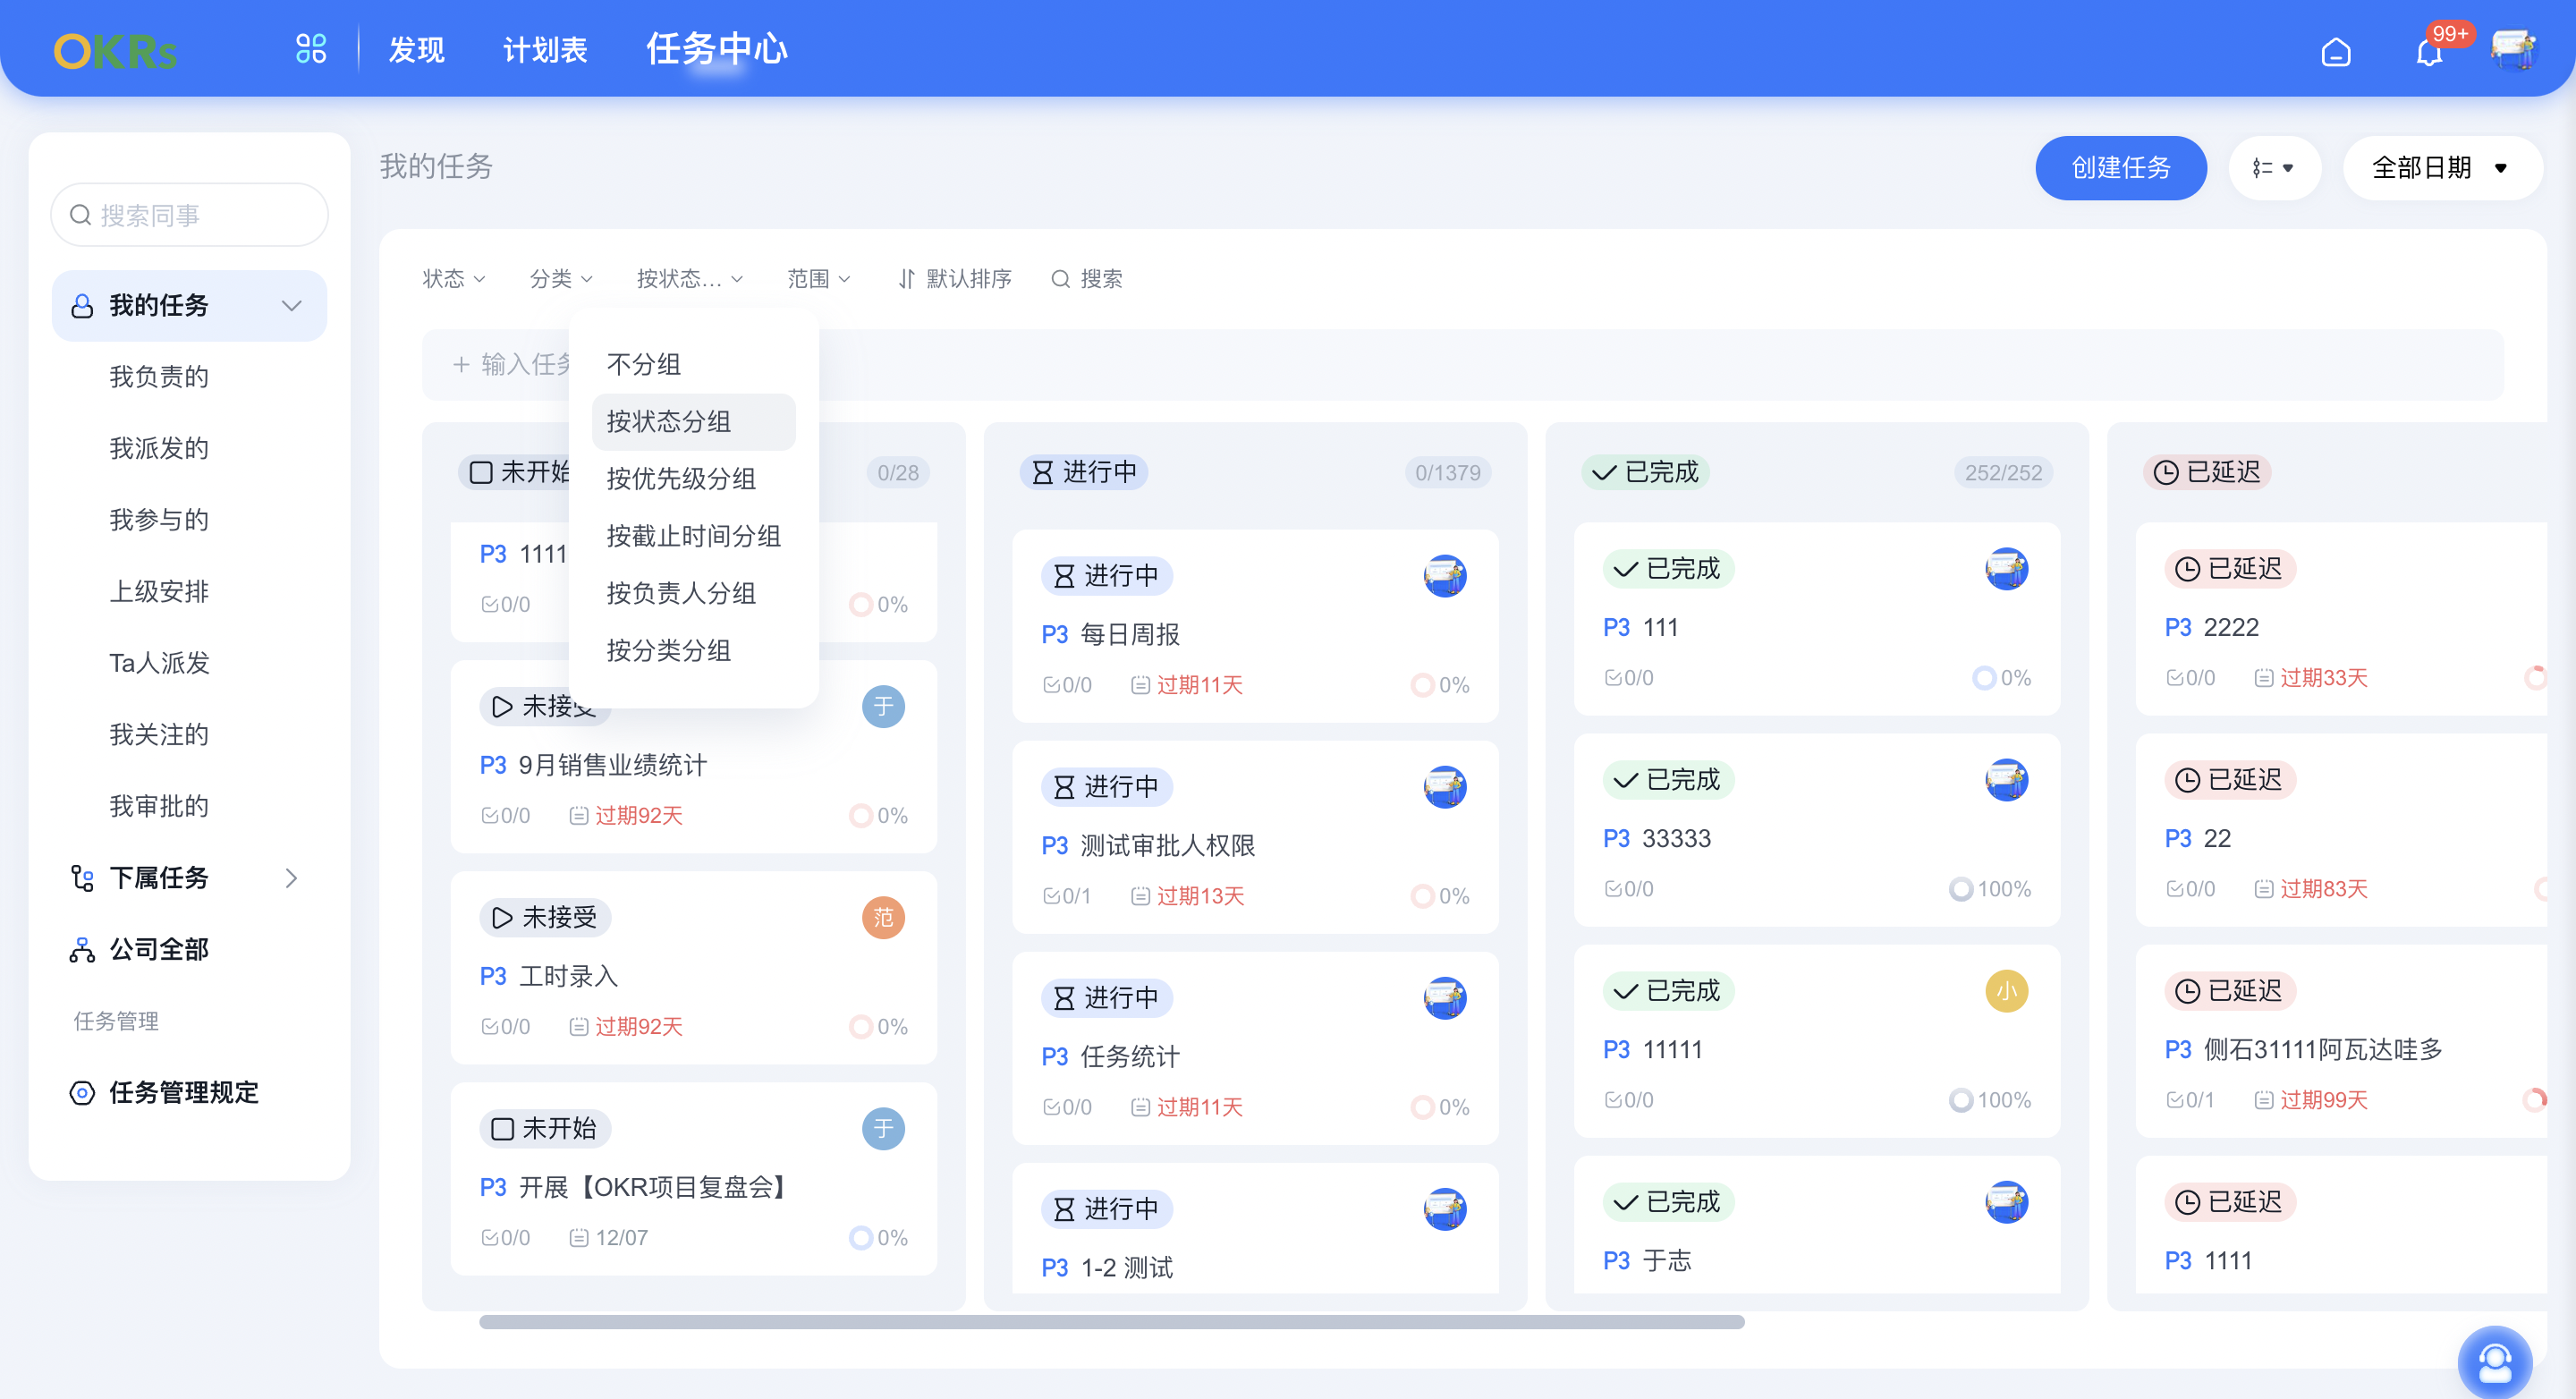Open the 分类 filter dropdown
This screenshot has width=2576, height=1399.
[561, 279]
